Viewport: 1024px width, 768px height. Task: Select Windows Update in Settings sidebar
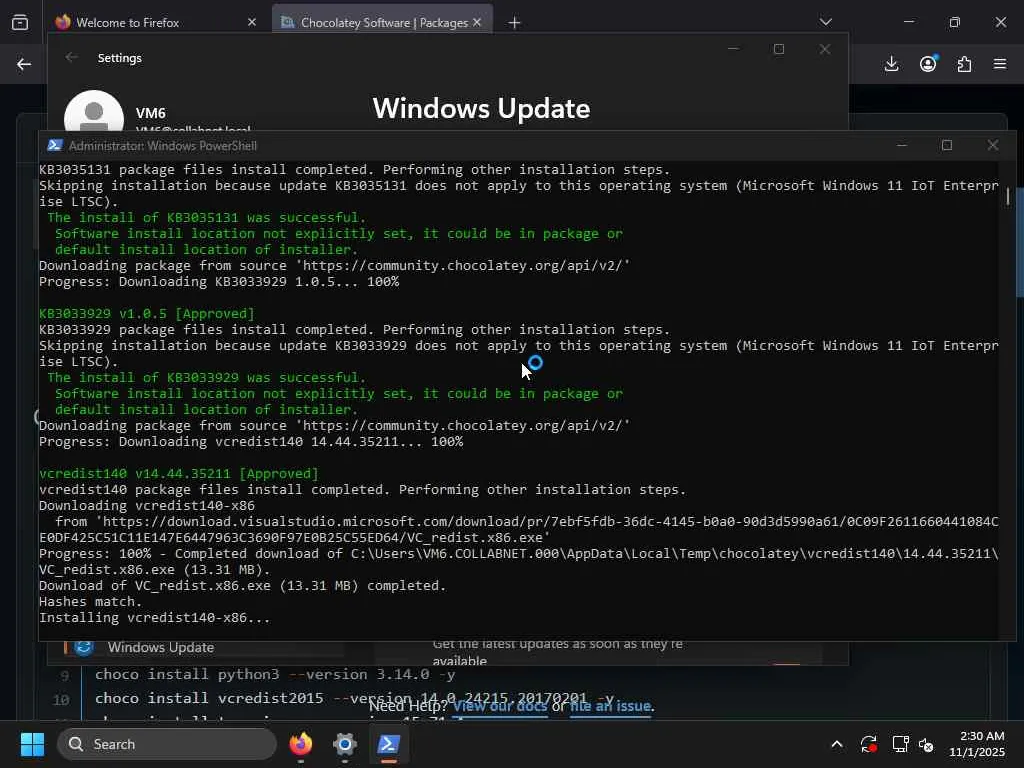tap(161, 647)
